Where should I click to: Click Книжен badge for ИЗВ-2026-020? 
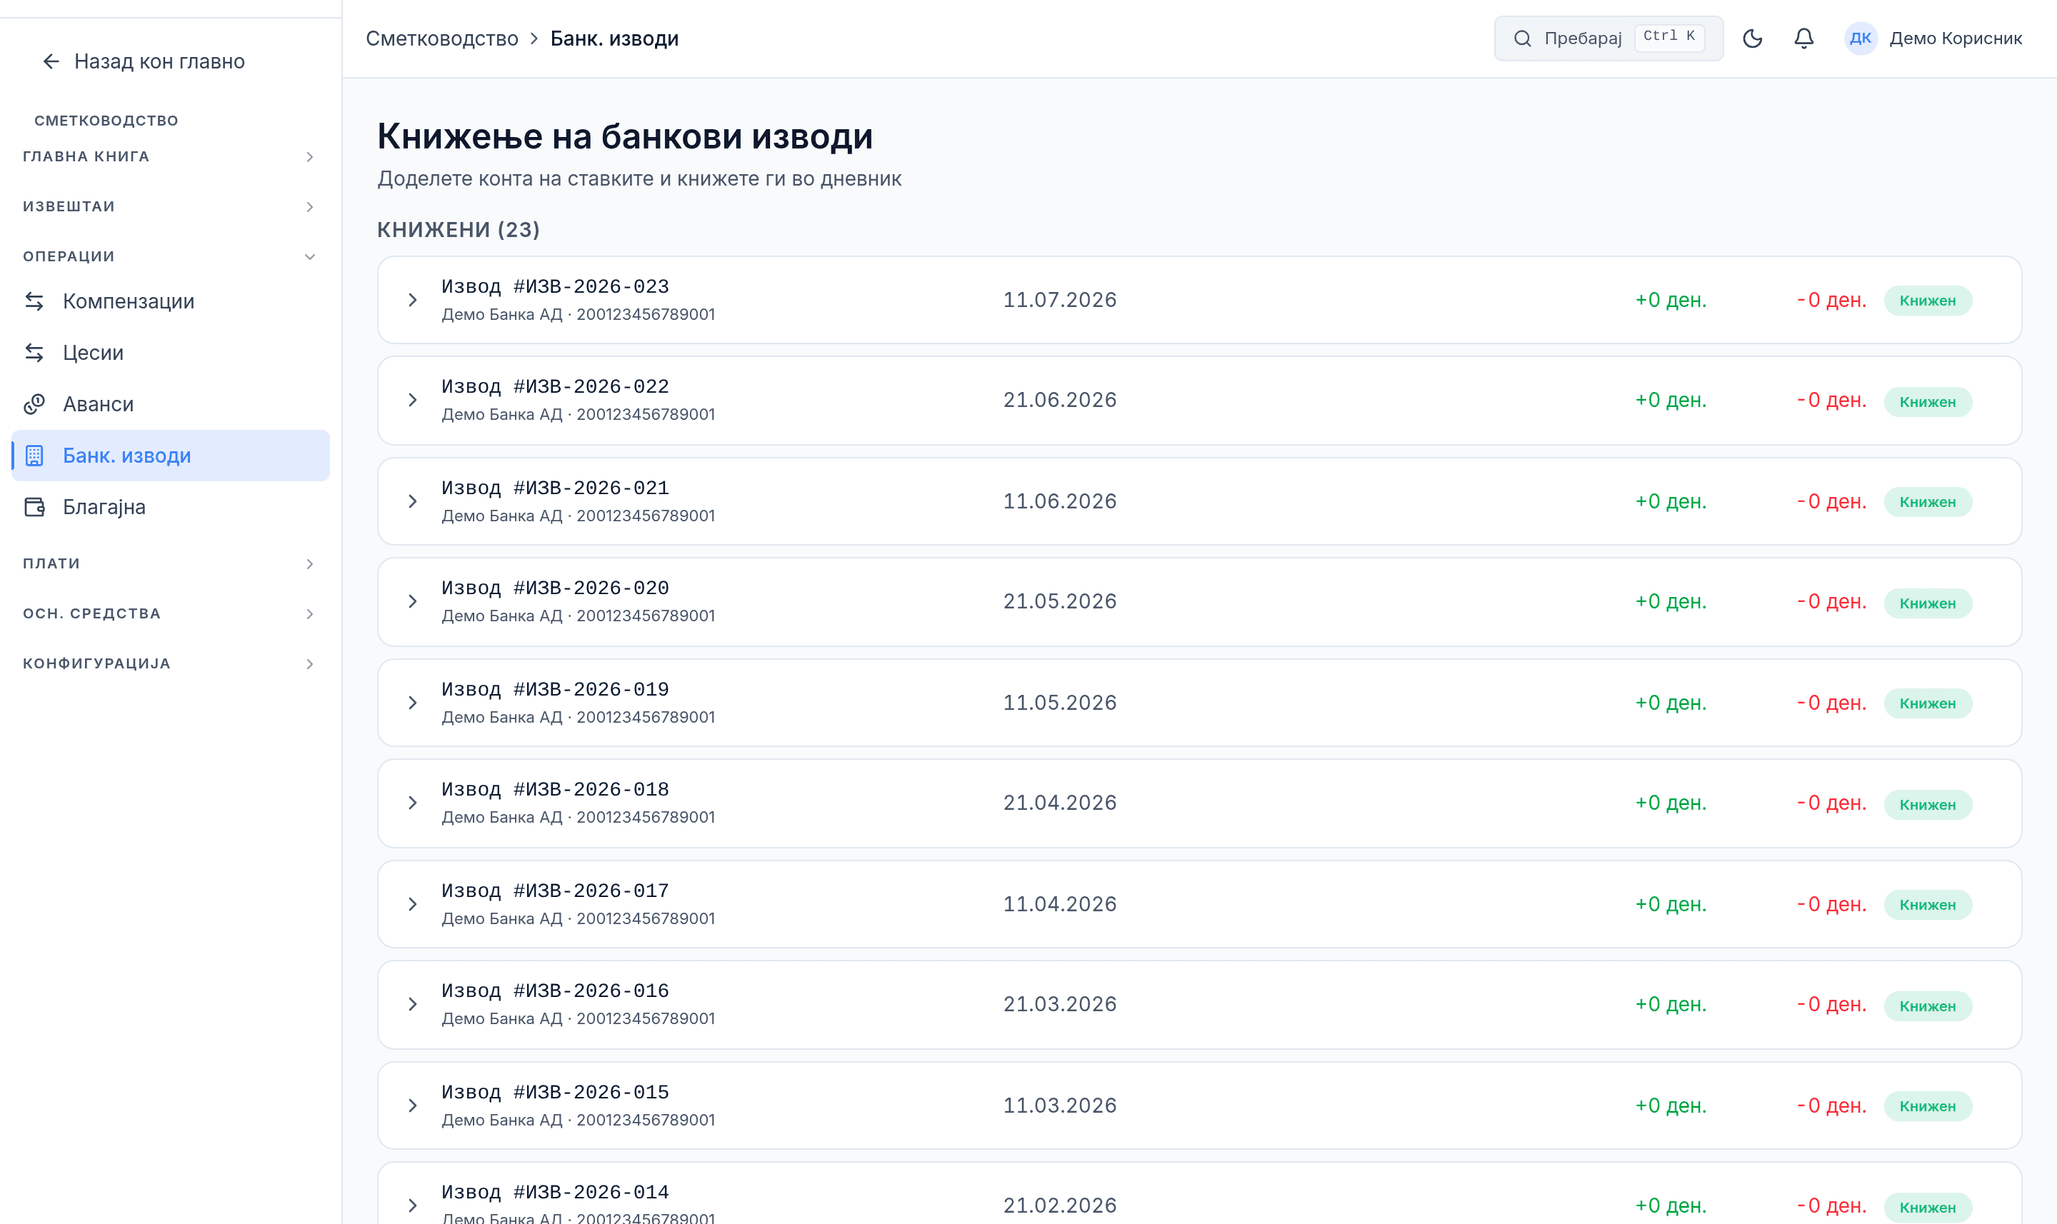coord(1927,603)
